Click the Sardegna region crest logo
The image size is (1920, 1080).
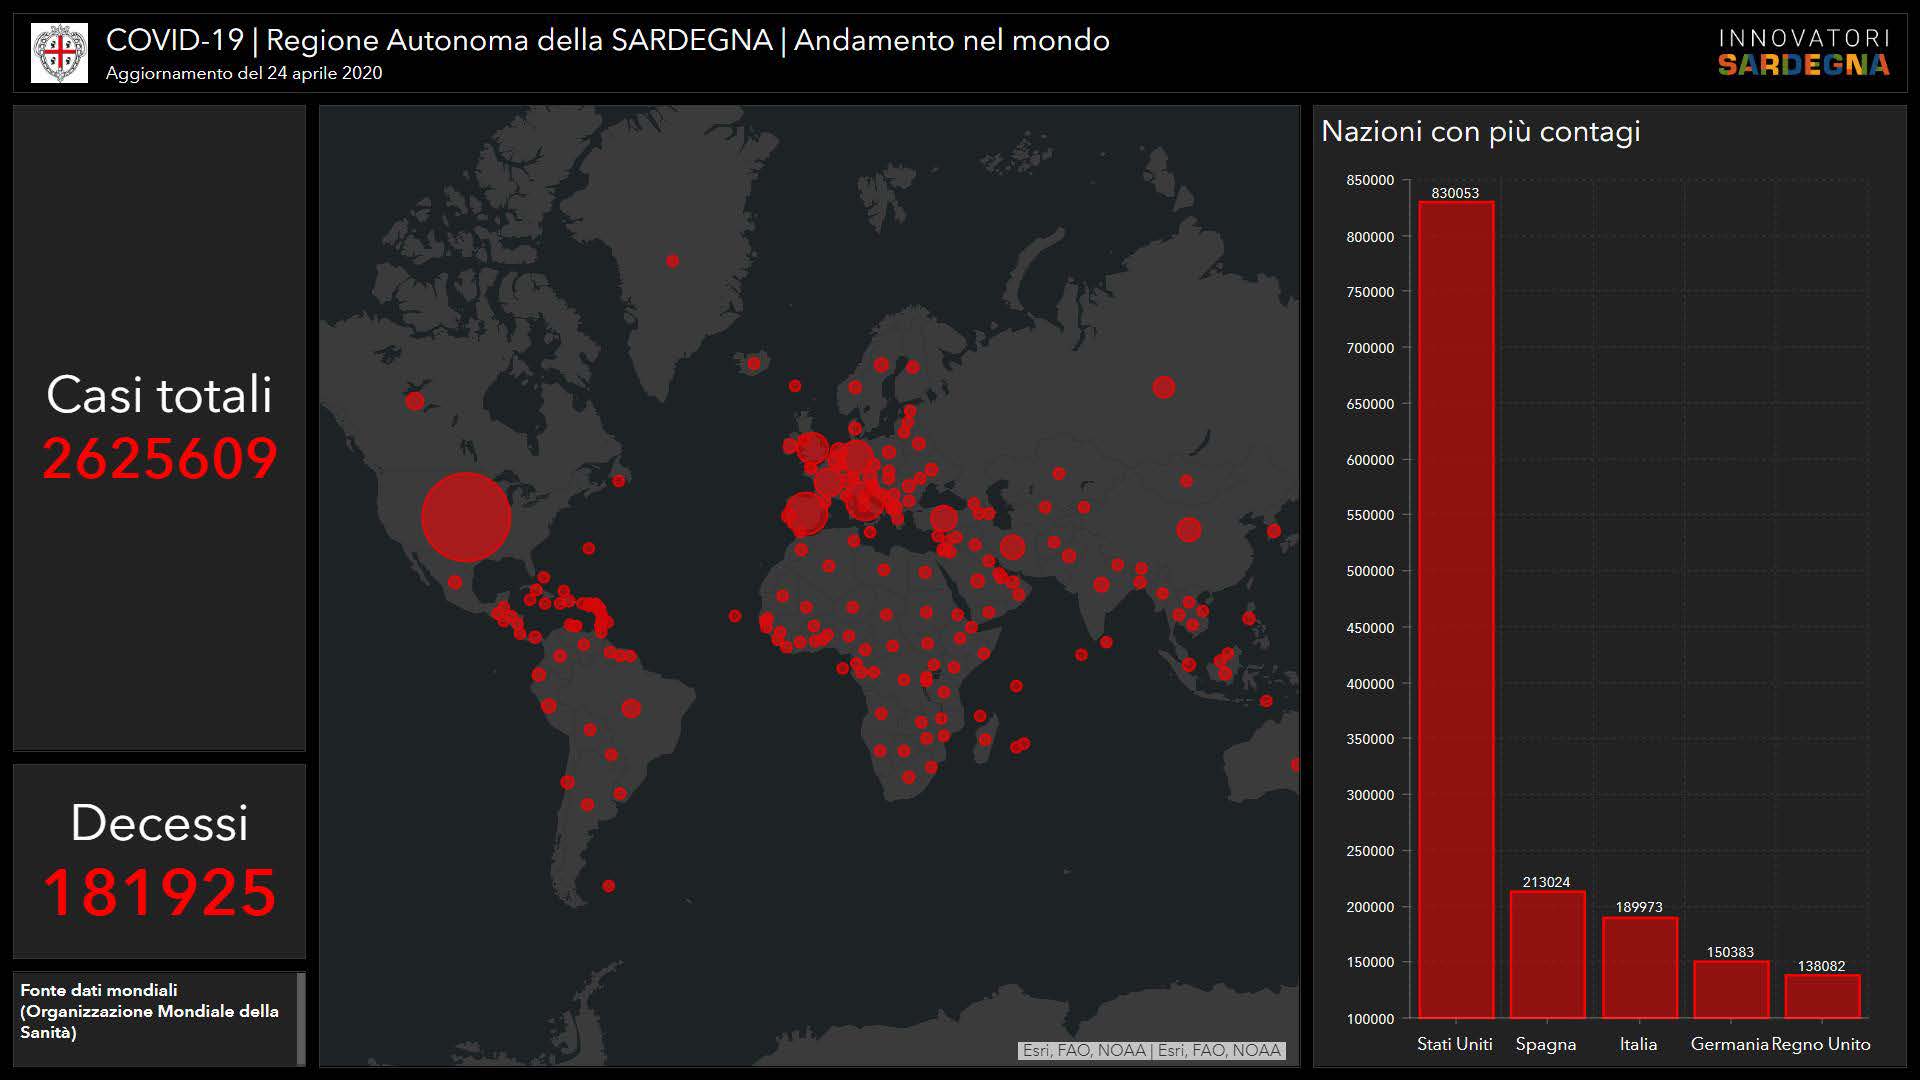point(59,53)
